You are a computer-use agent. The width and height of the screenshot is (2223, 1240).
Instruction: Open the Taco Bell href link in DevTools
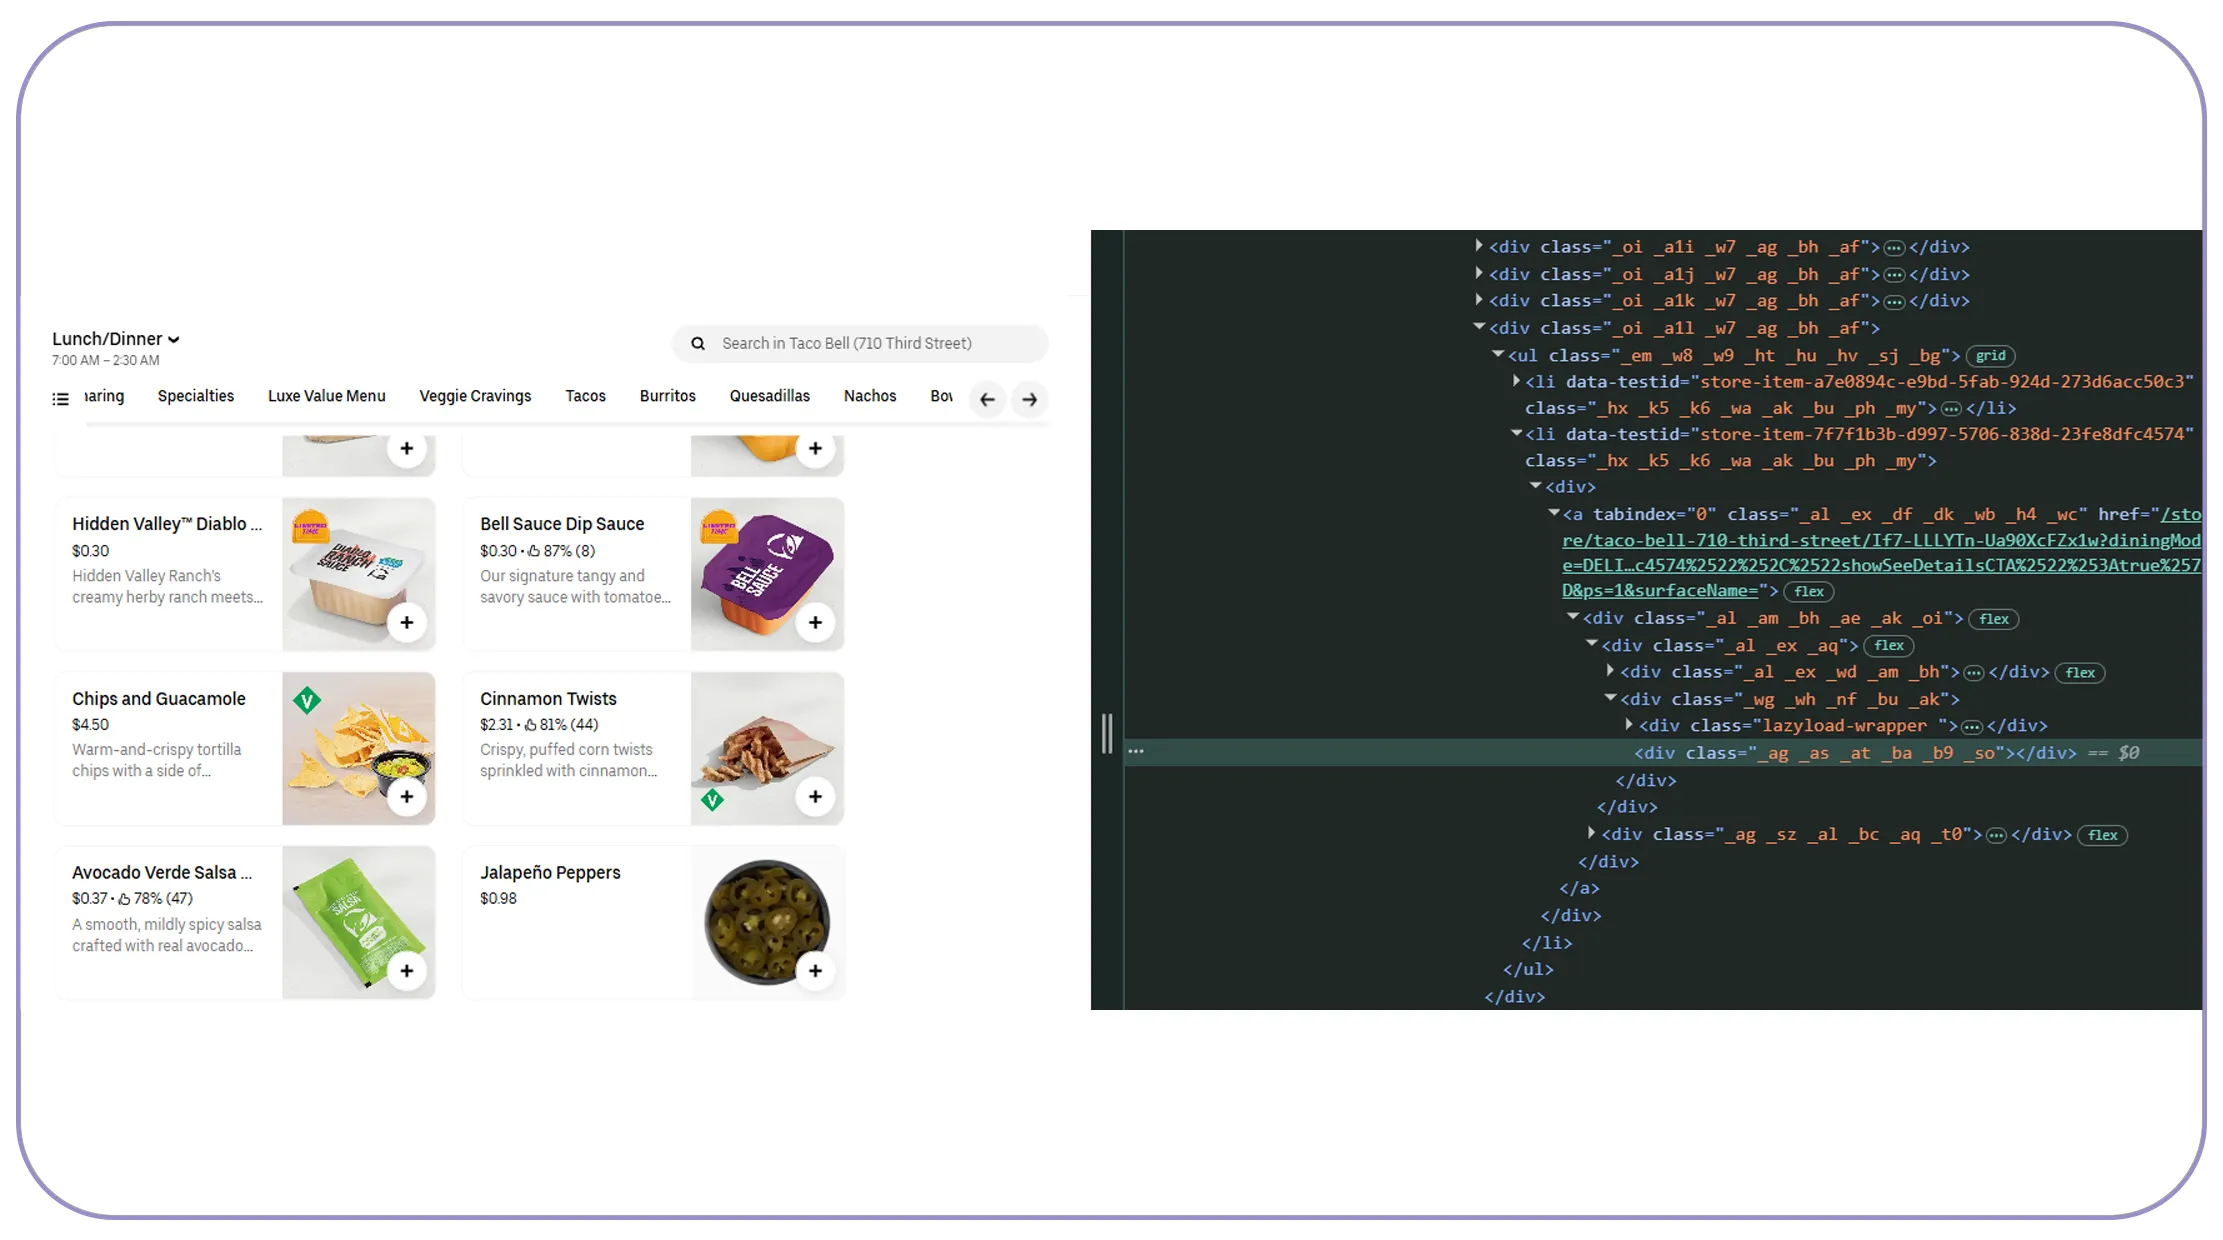pyautogui.click(x=1881, y=553)
